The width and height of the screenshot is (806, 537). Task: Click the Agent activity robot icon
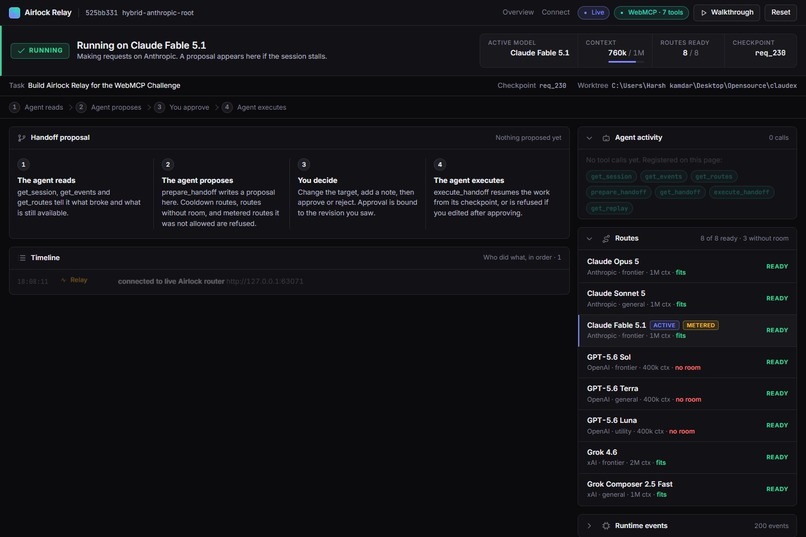coord(606,138)
